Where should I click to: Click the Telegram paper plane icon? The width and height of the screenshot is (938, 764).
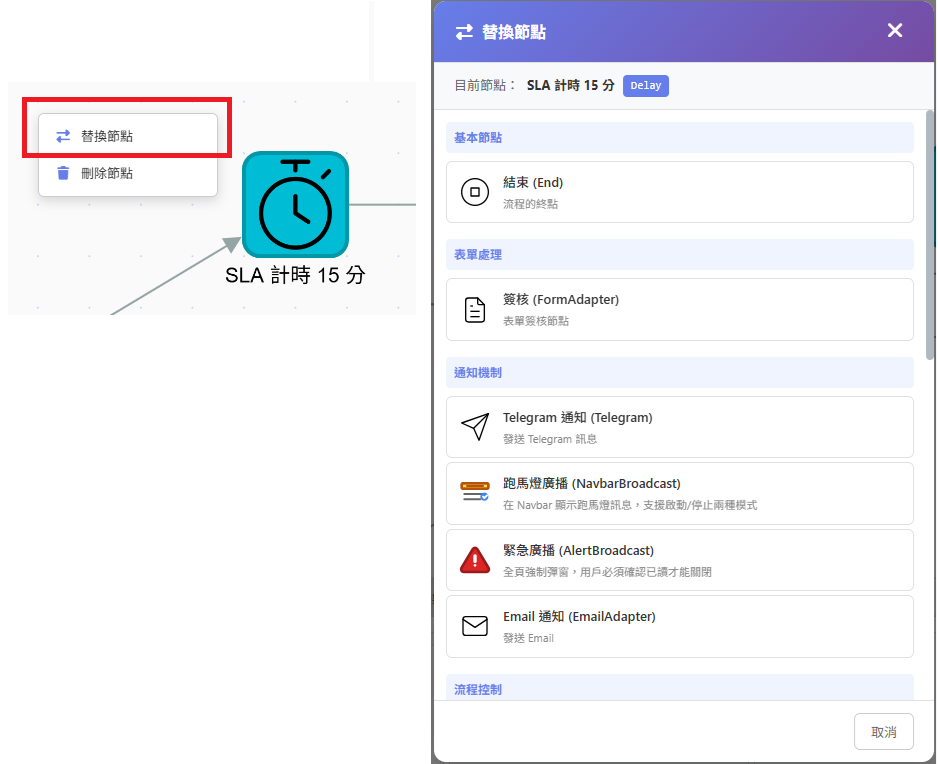[x=475, y=427]
